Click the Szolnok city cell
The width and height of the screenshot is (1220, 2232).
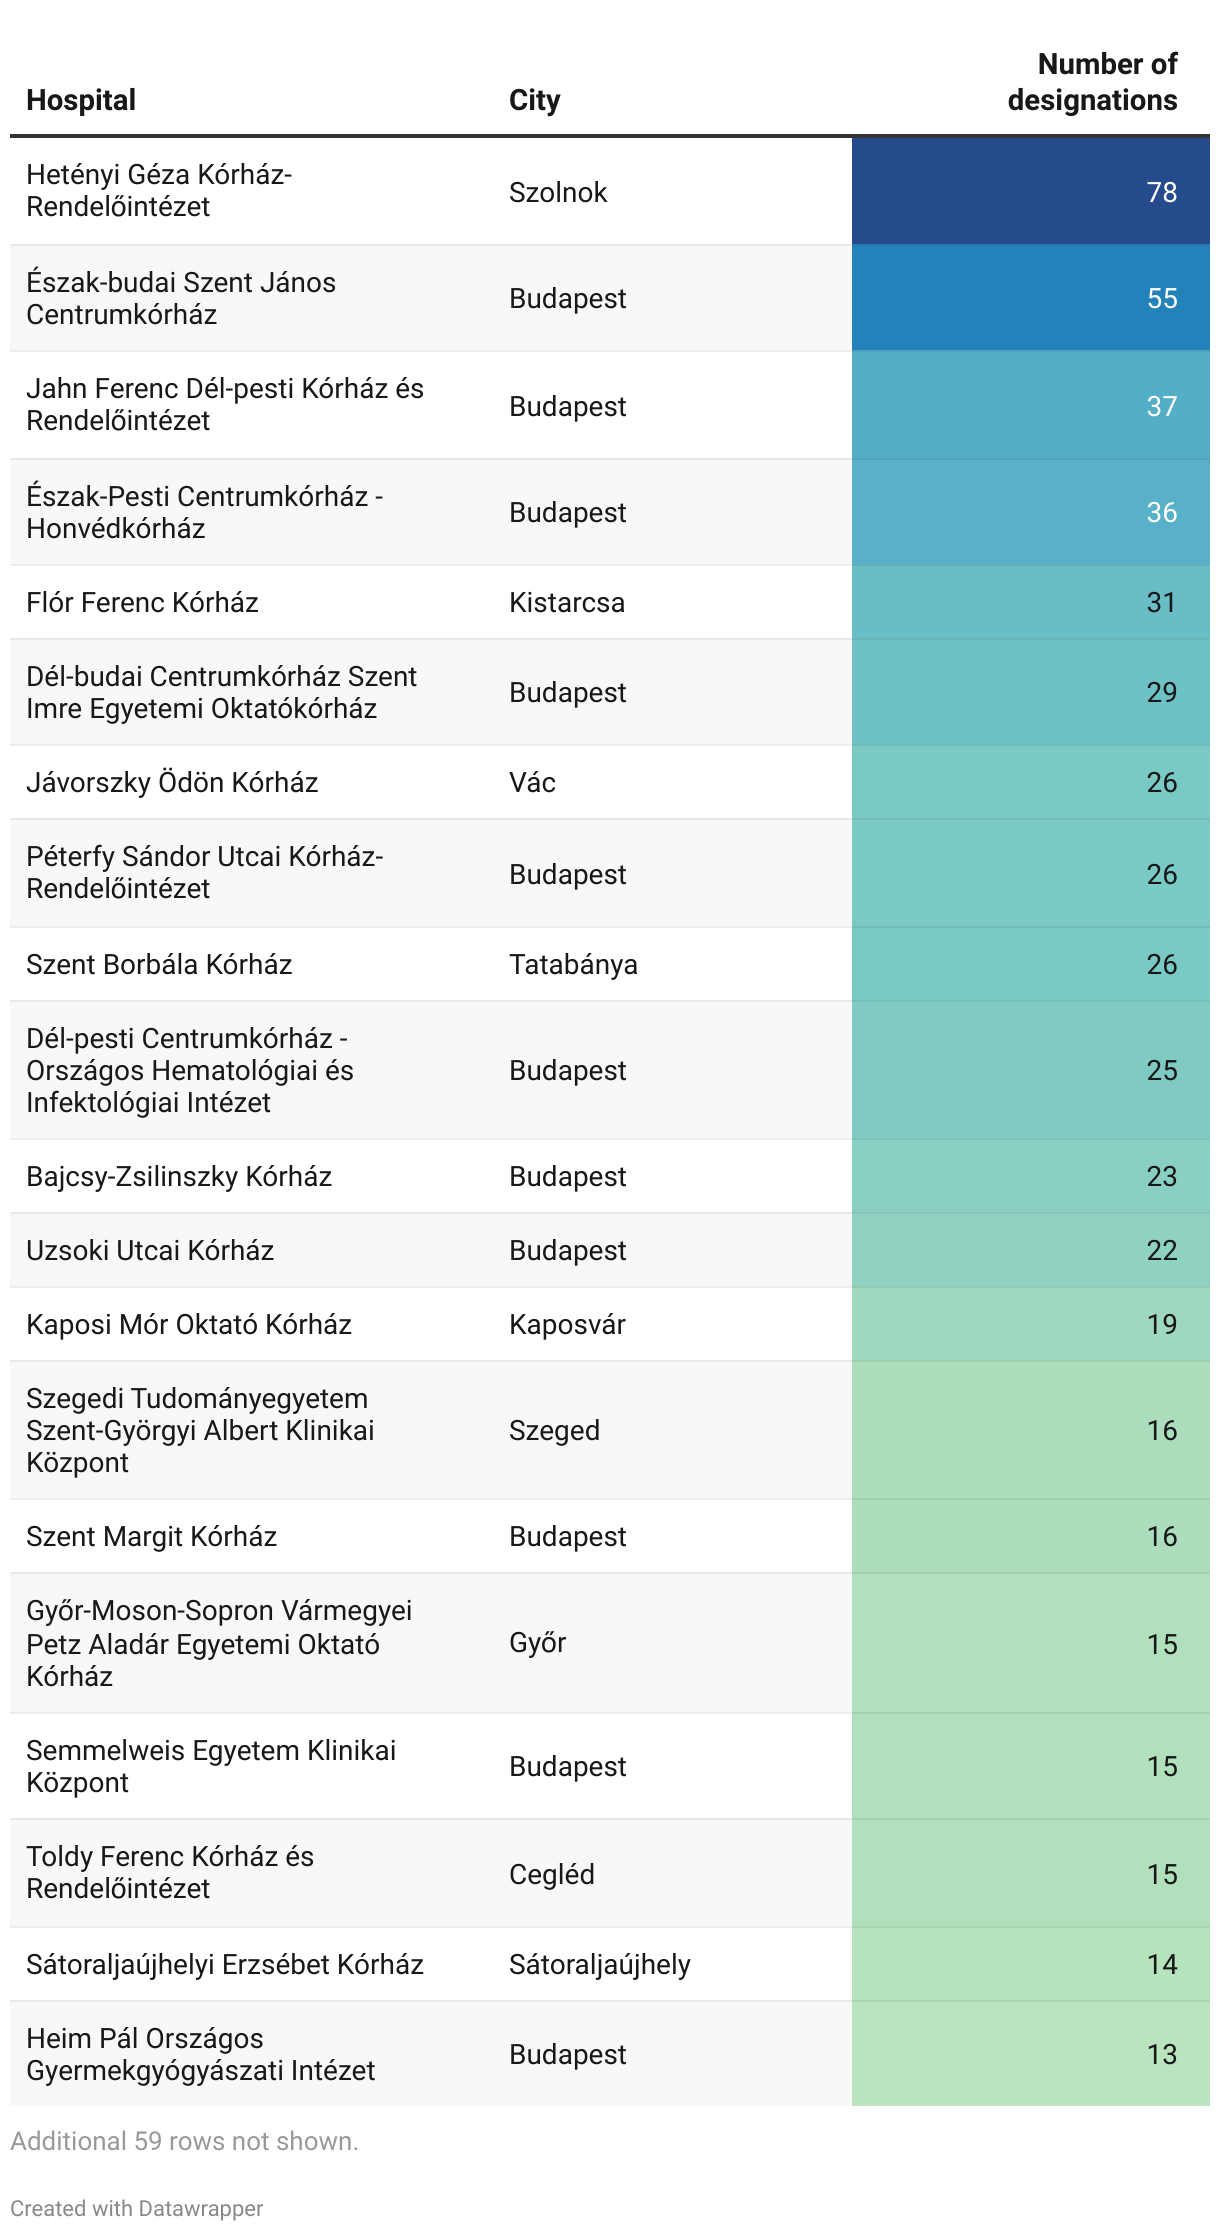(x=557, y=192)
